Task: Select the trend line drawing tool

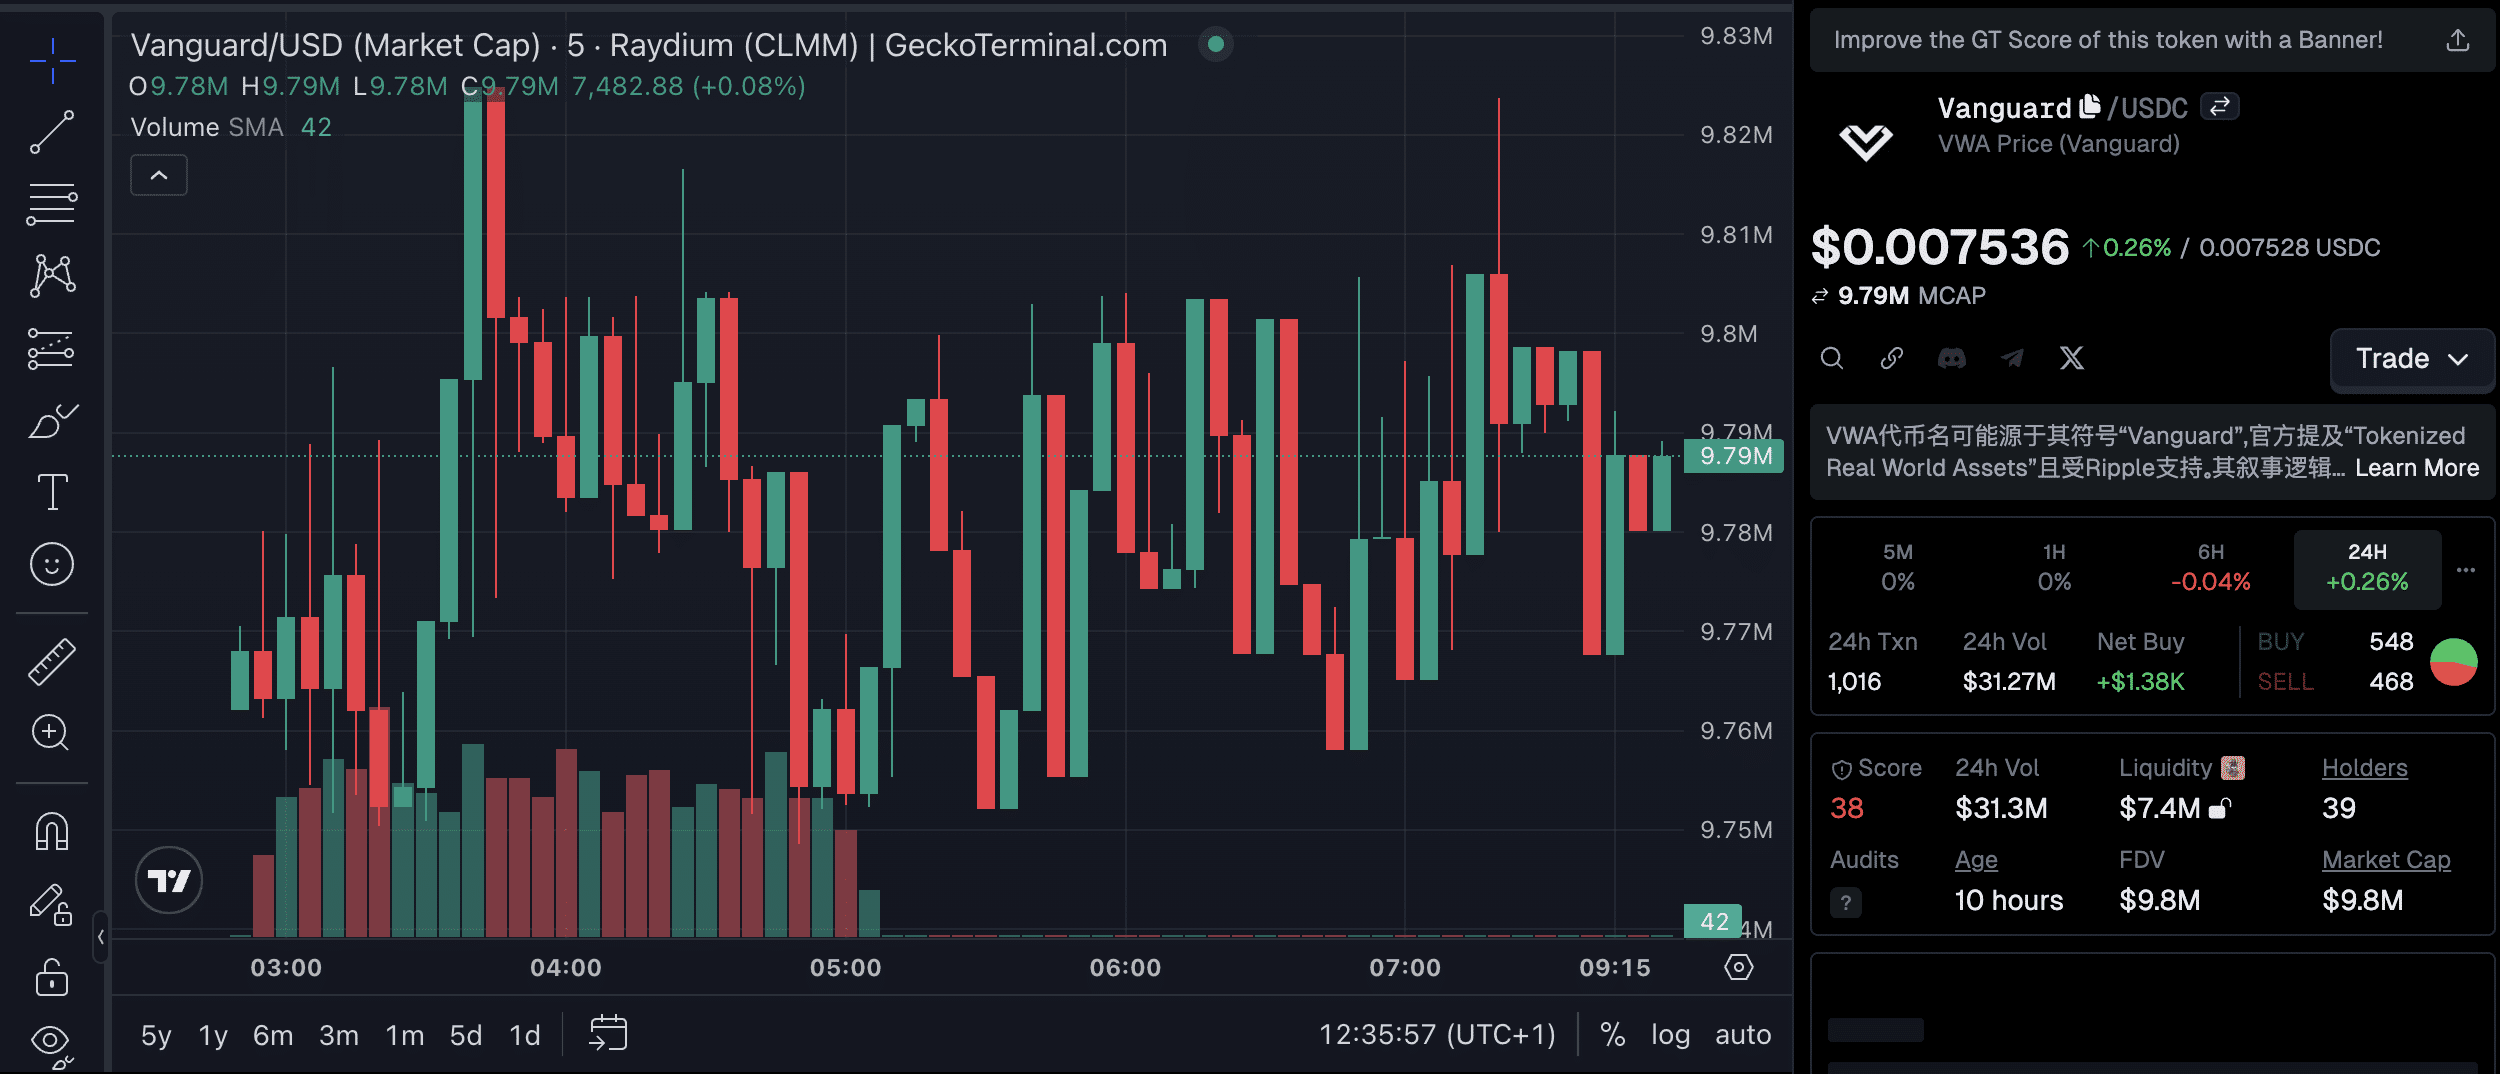Action: tap(52, 132)
